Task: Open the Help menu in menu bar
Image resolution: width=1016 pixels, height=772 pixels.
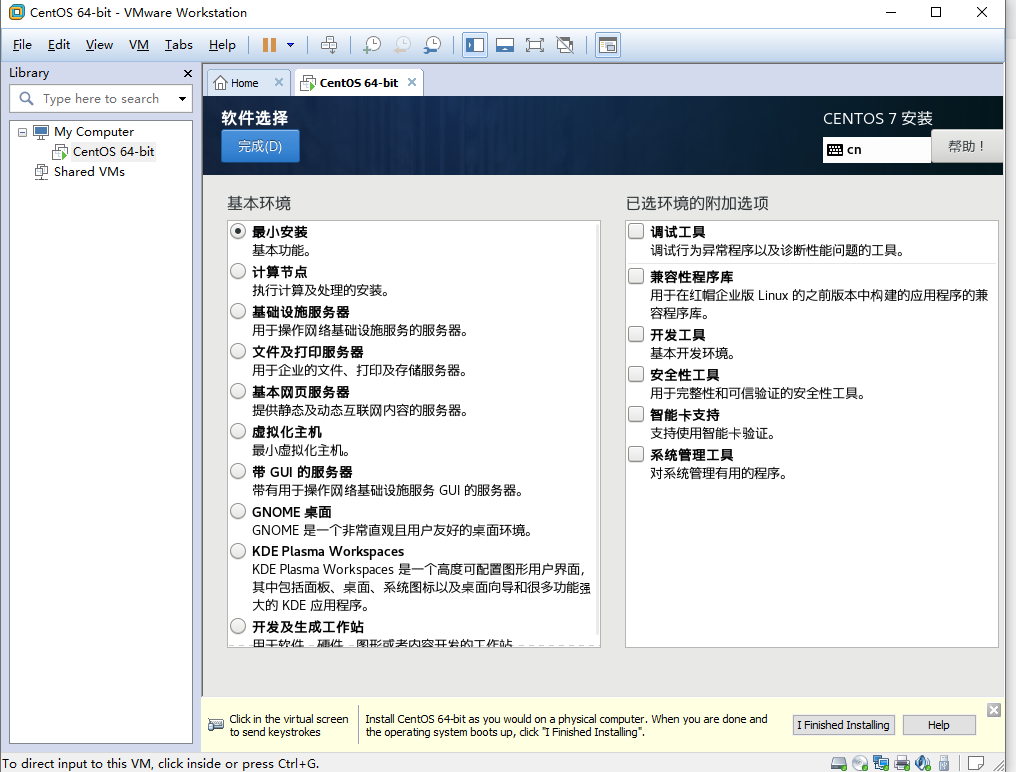Action: pyautogui.click(x=222, y=45)
